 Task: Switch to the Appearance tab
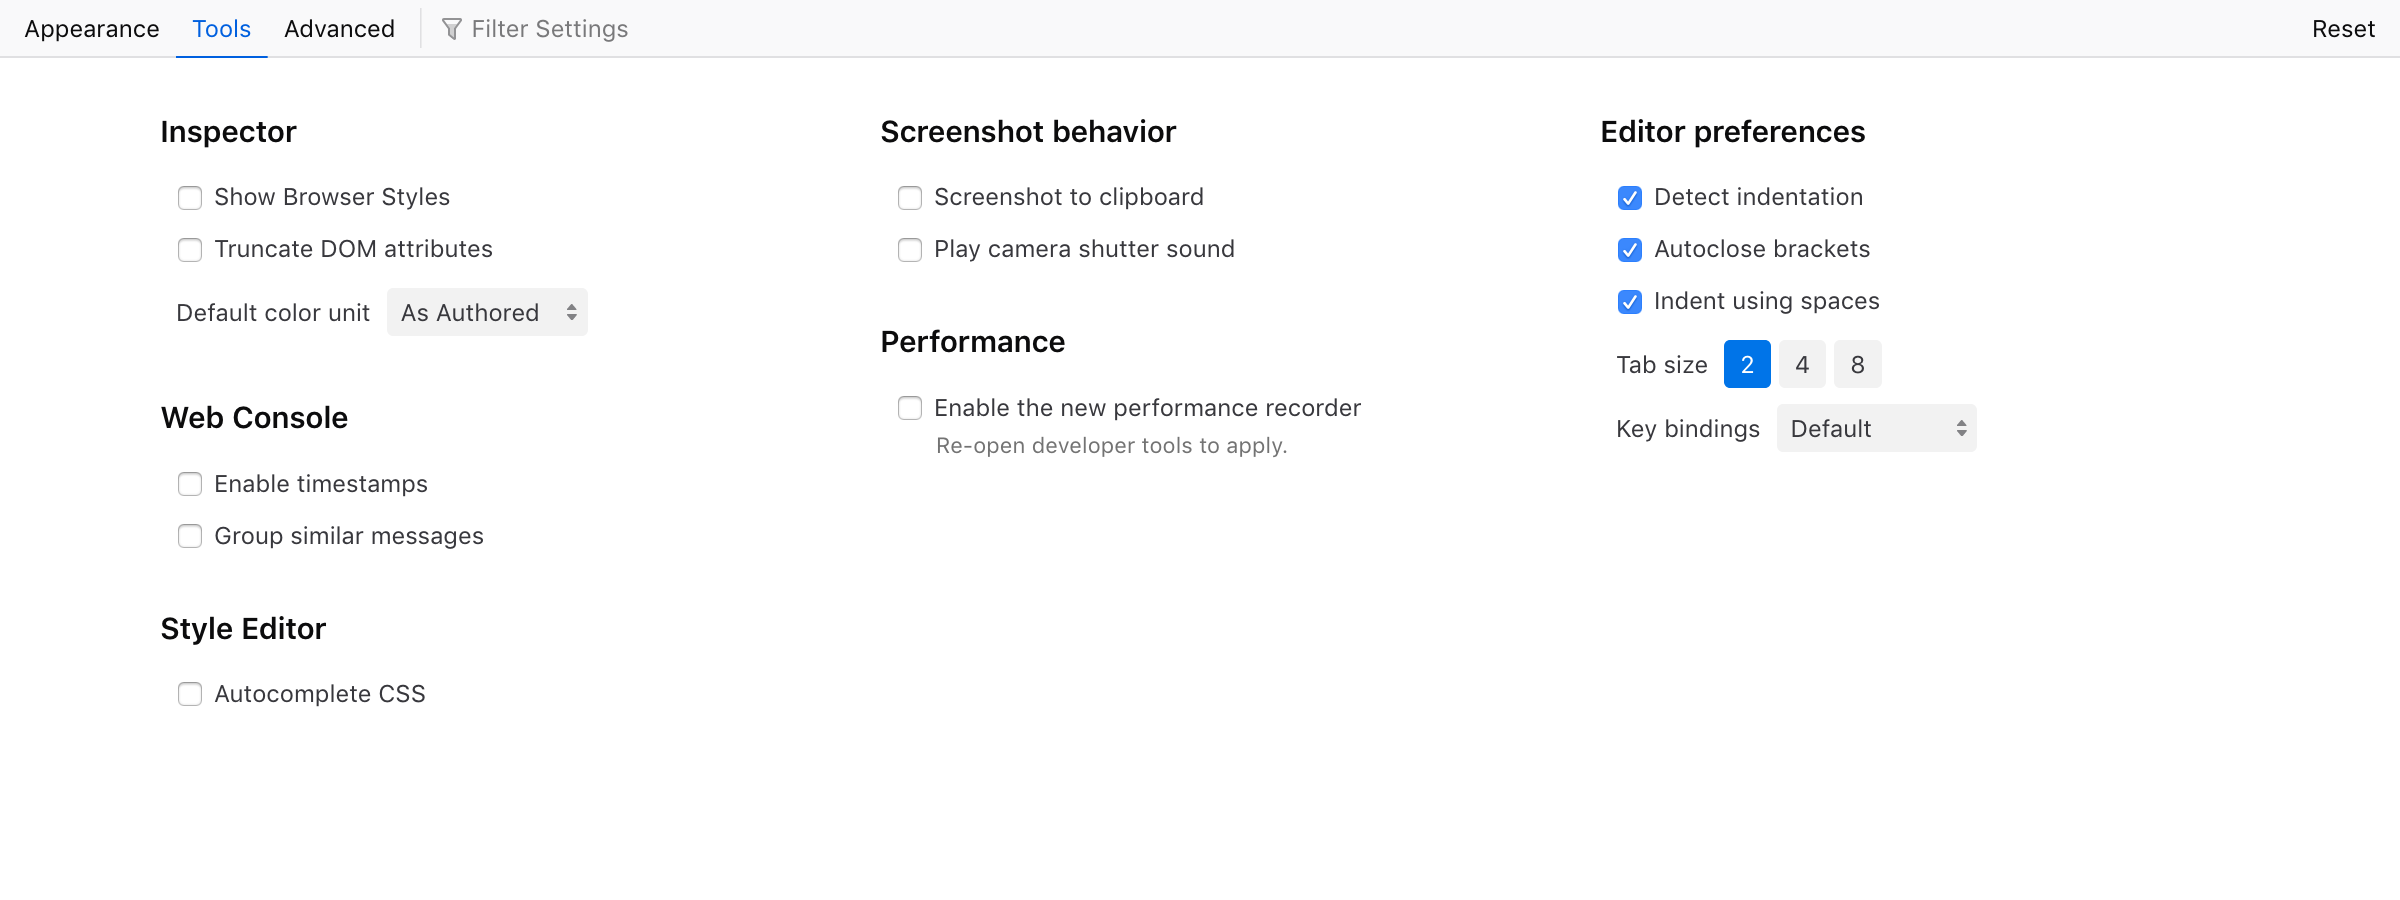pyautogui.click(x=91, y=28)
